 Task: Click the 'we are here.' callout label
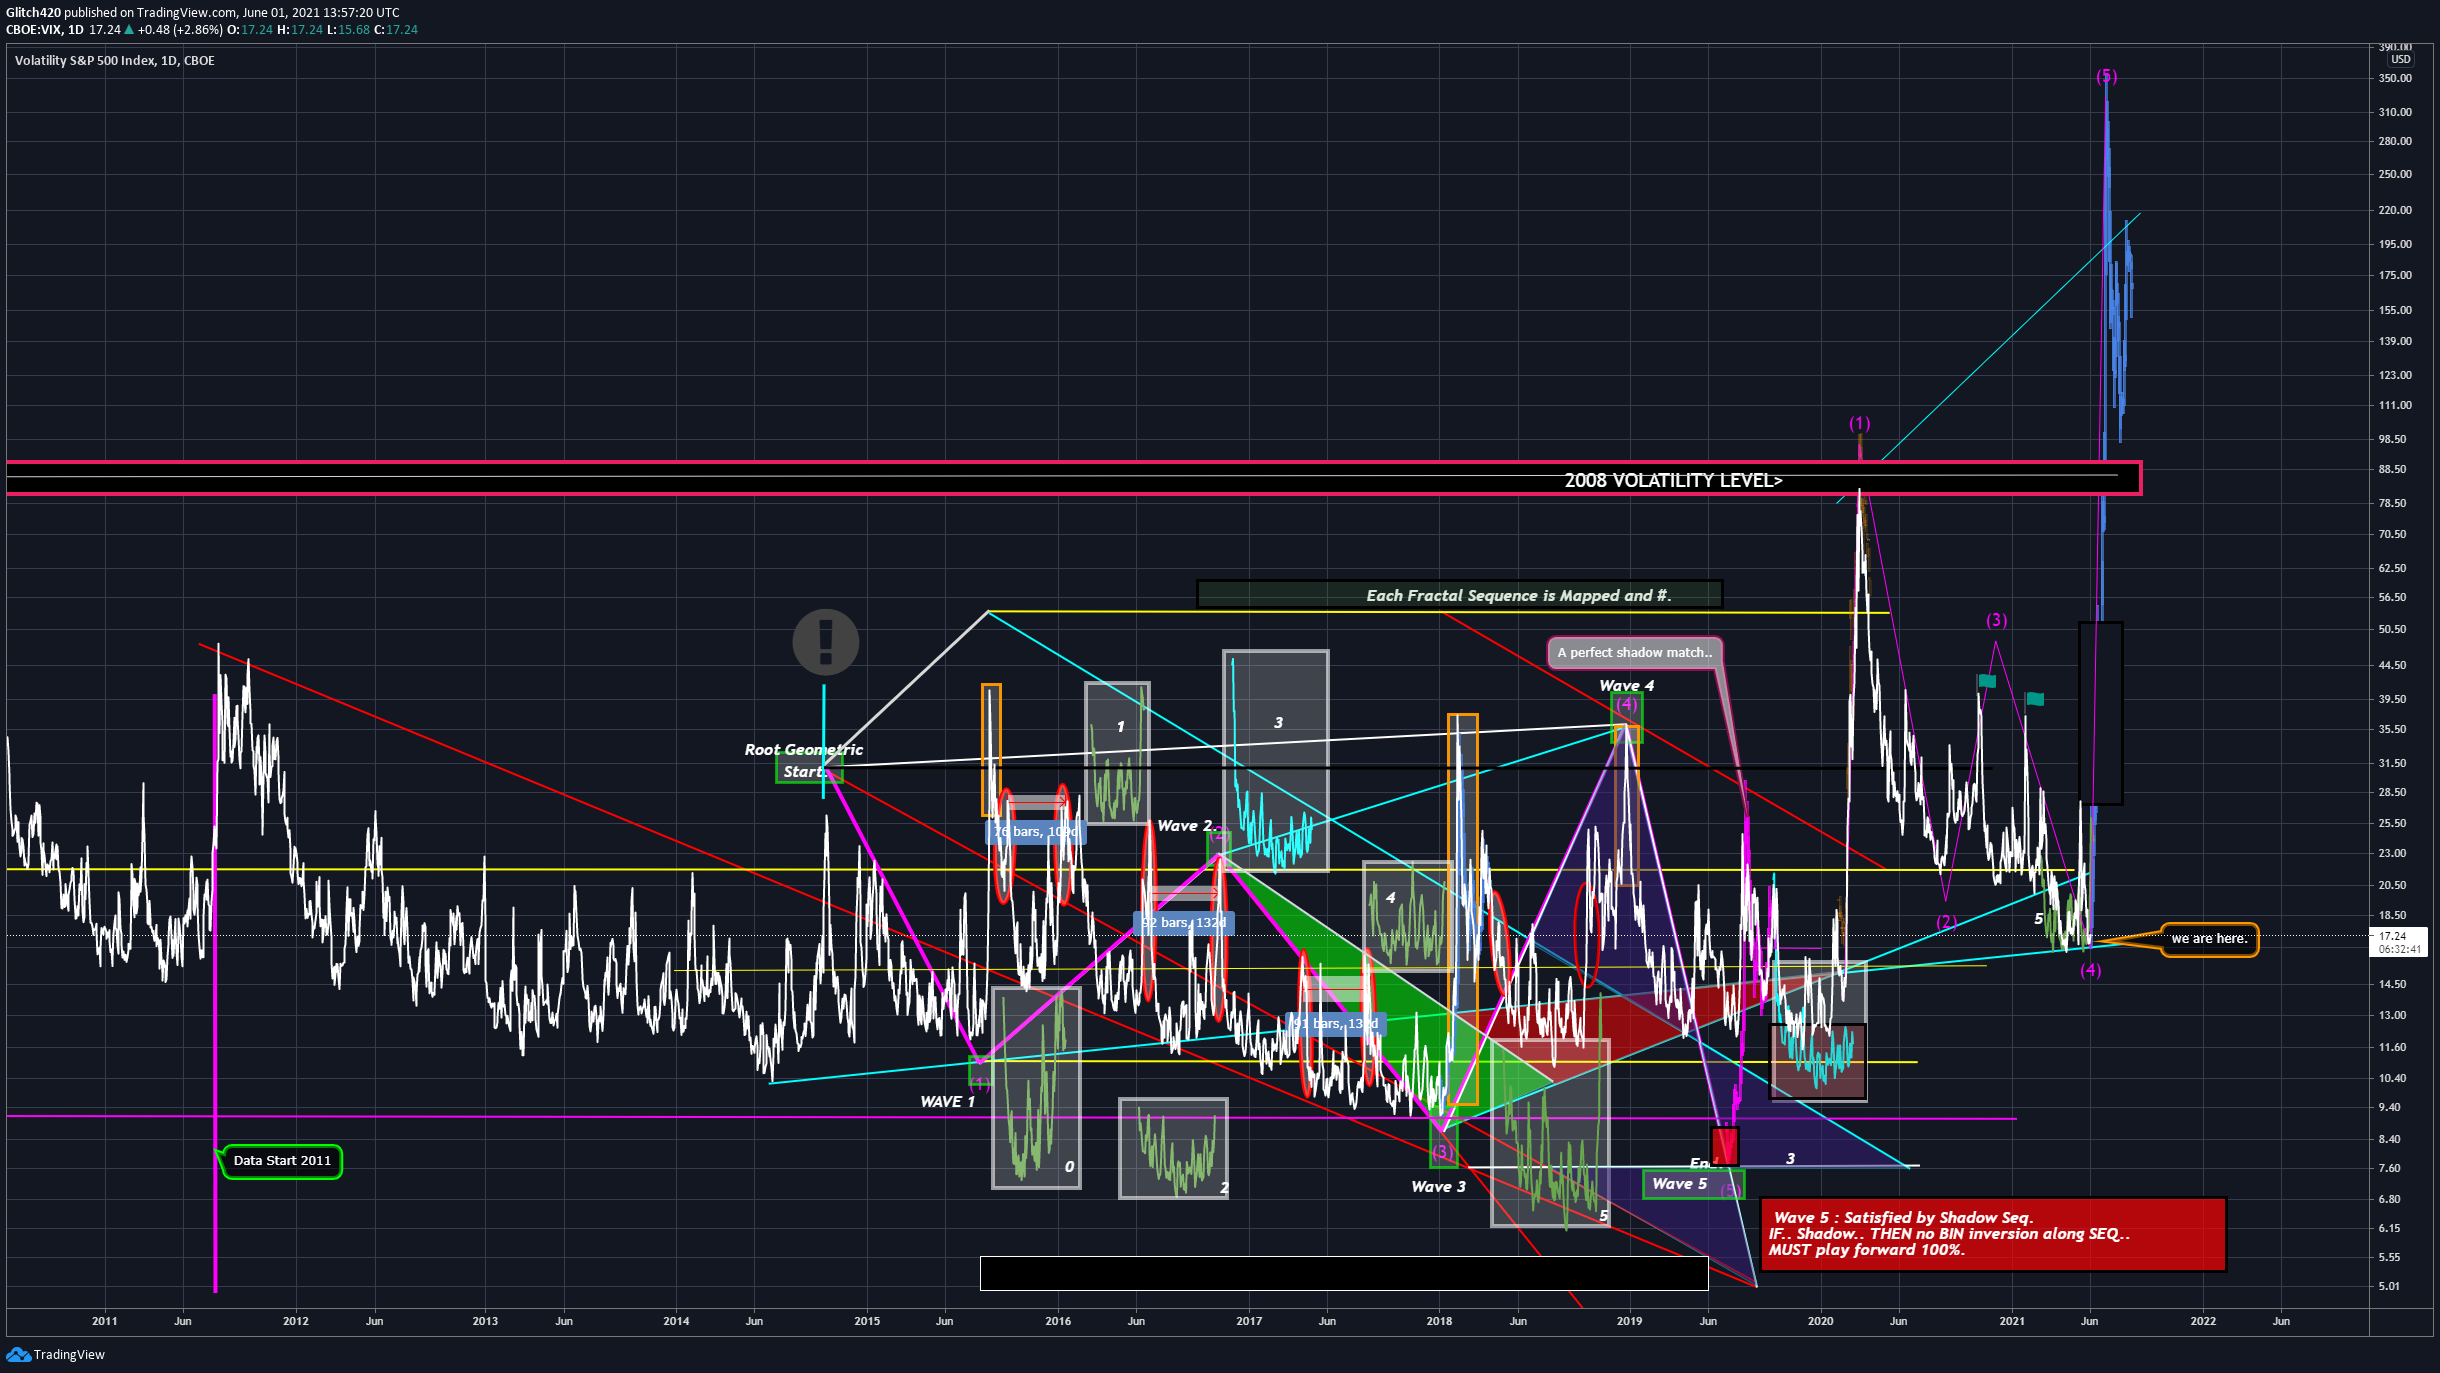[2209, 939]
